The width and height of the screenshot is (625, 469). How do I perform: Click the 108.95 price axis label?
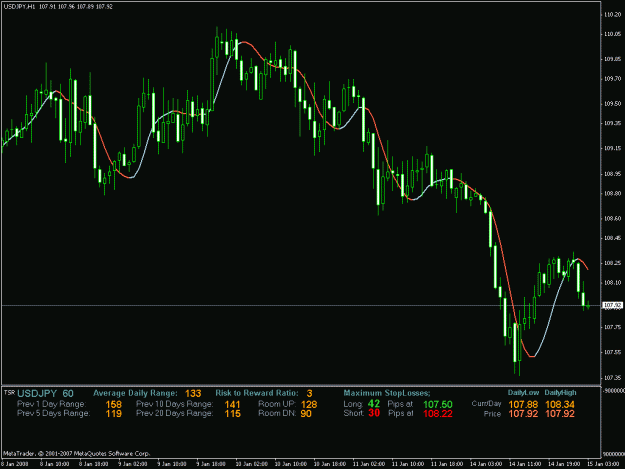(613, 174)
